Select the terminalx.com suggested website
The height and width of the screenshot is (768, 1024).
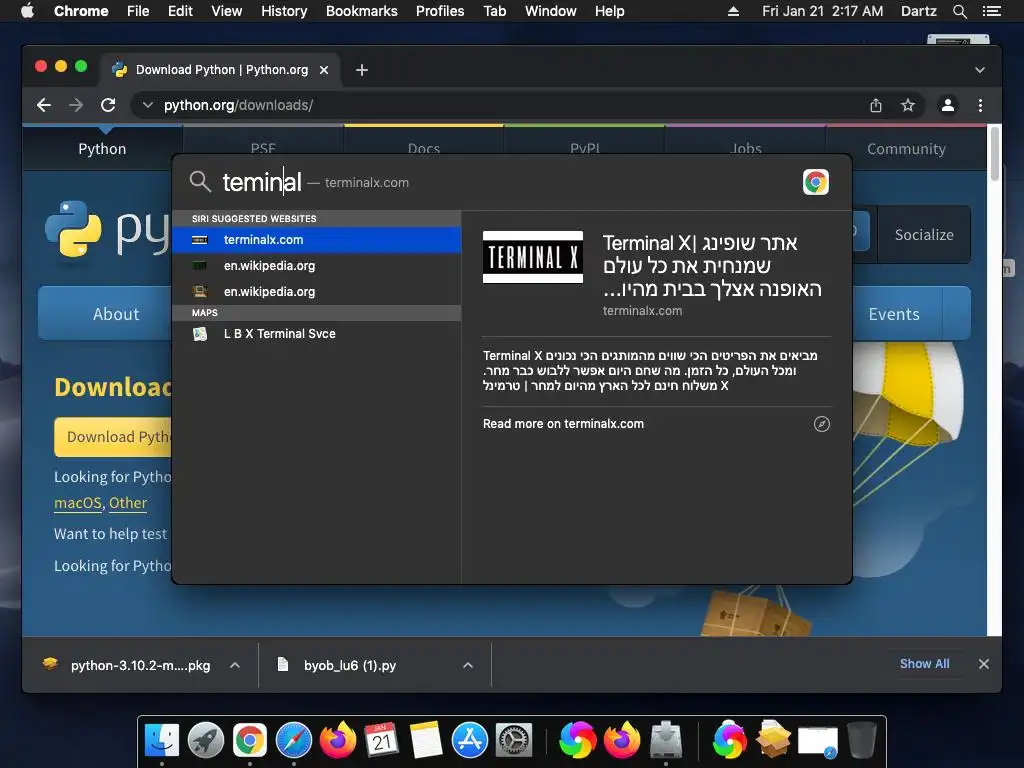(317, 240)
